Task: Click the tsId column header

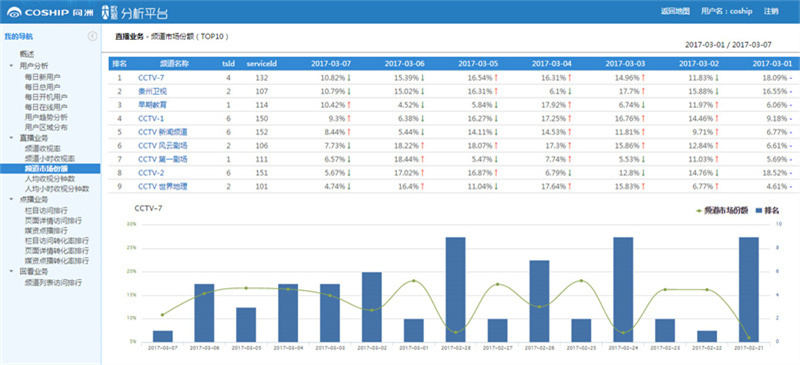Action: tap(228, 64)
